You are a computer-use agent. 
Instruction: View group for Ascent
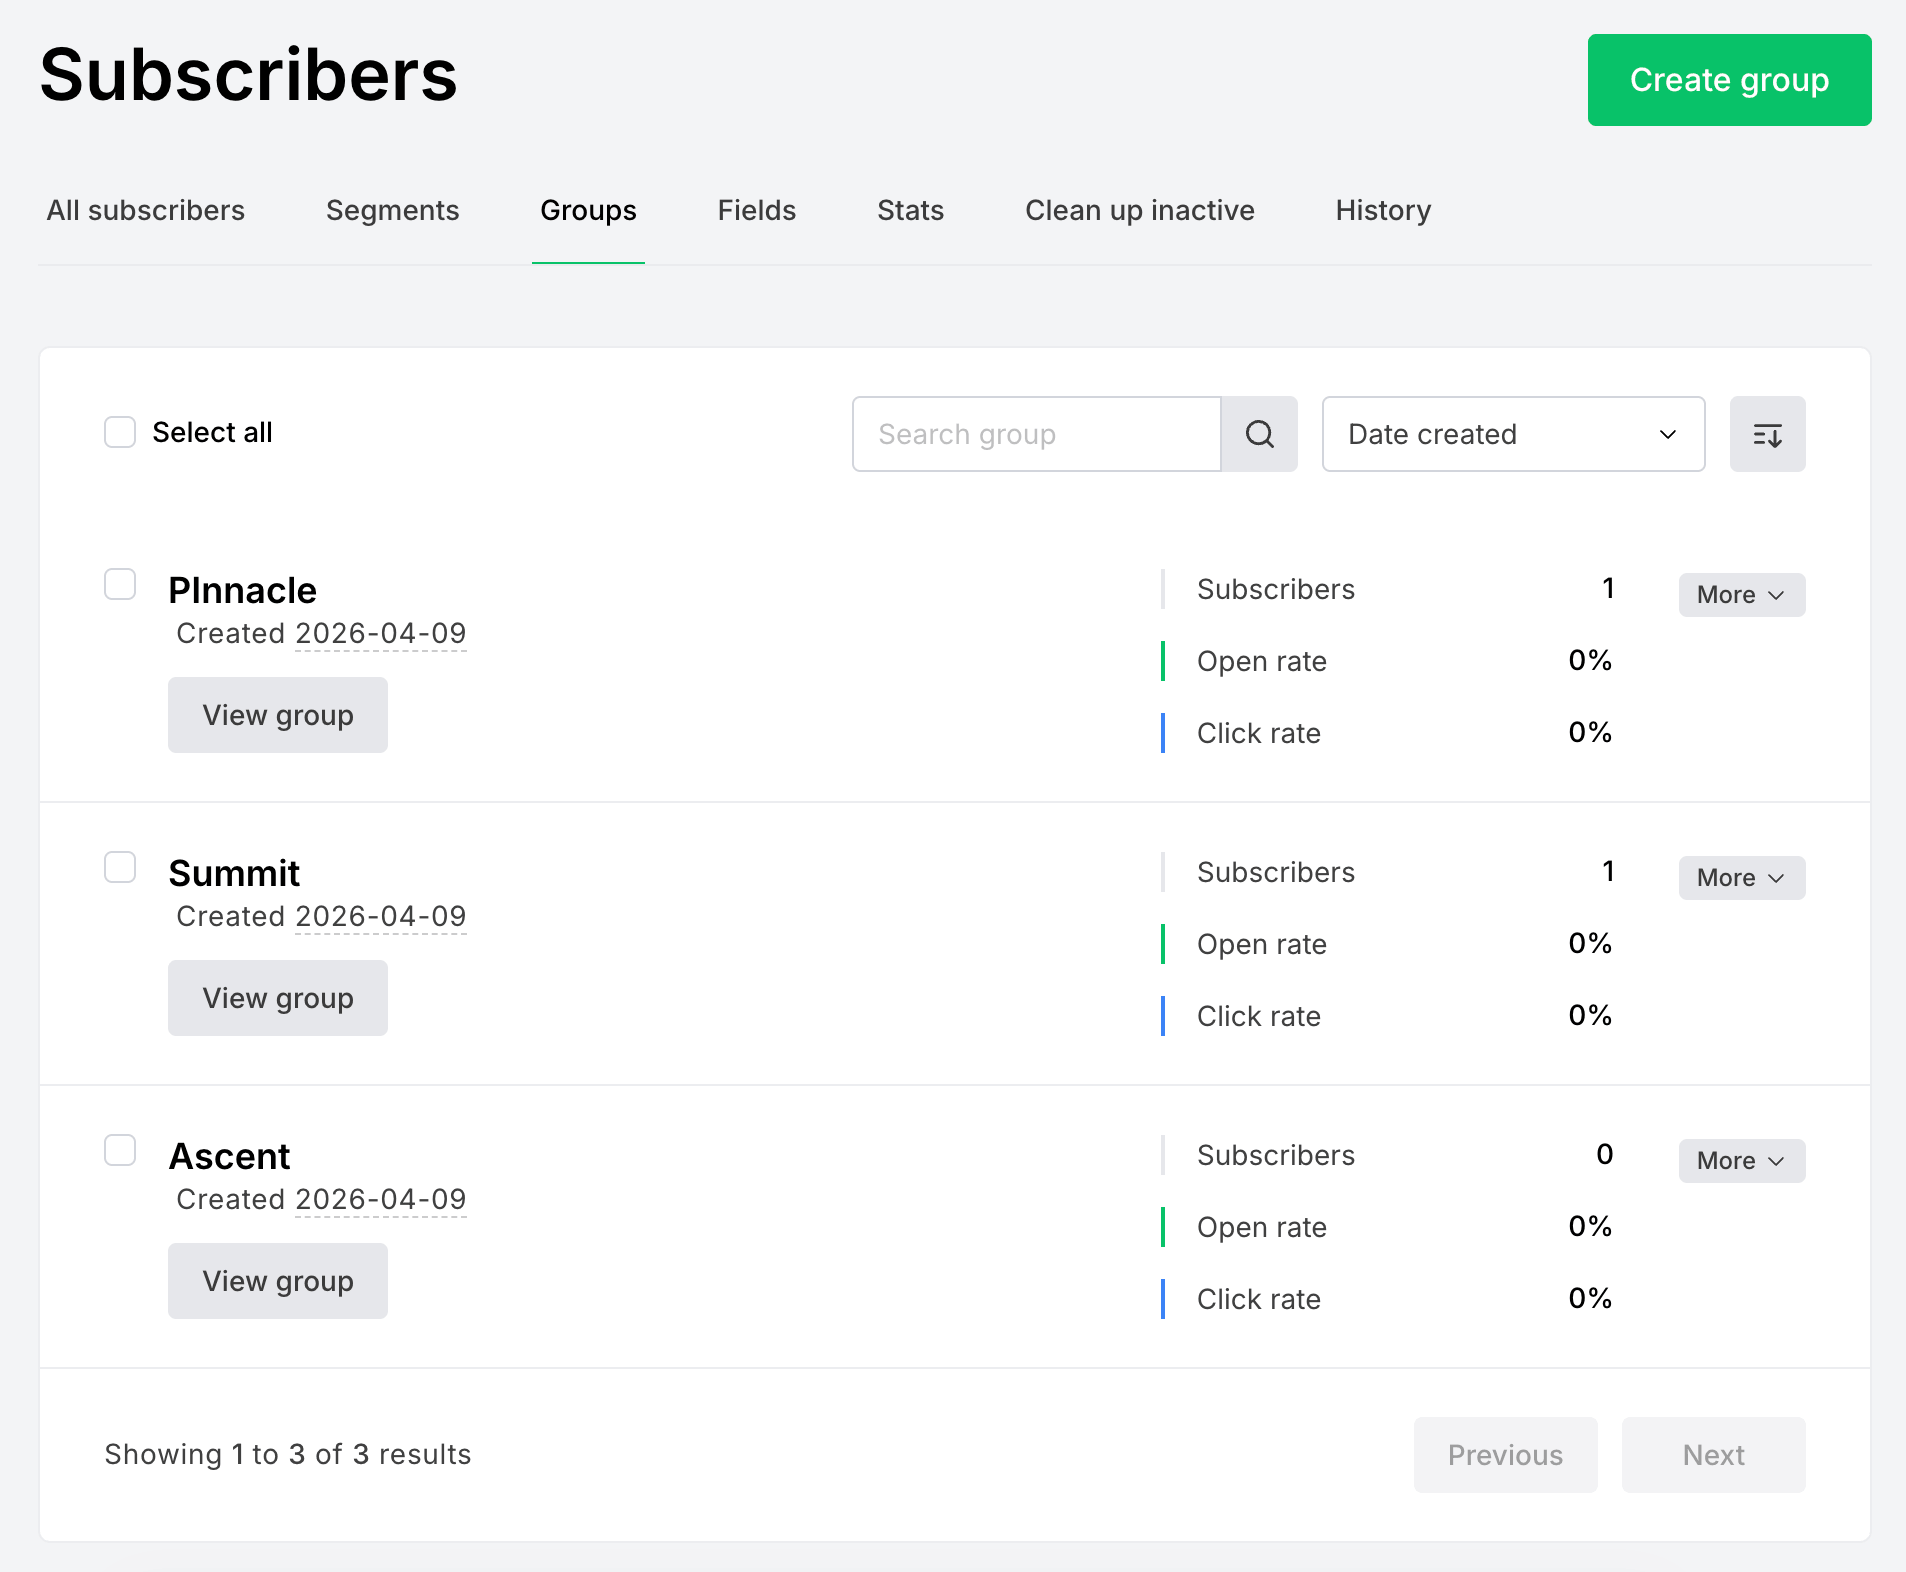click(x=278, y=1281)
